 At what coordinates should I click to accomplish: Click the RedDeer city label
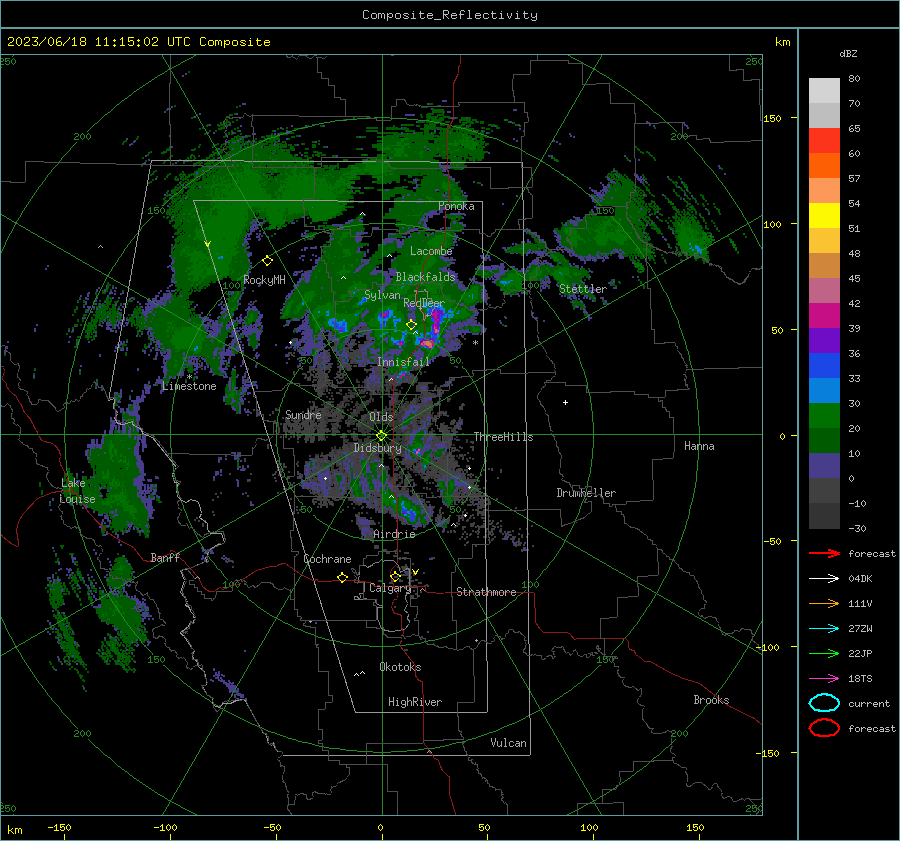[424, 303]
